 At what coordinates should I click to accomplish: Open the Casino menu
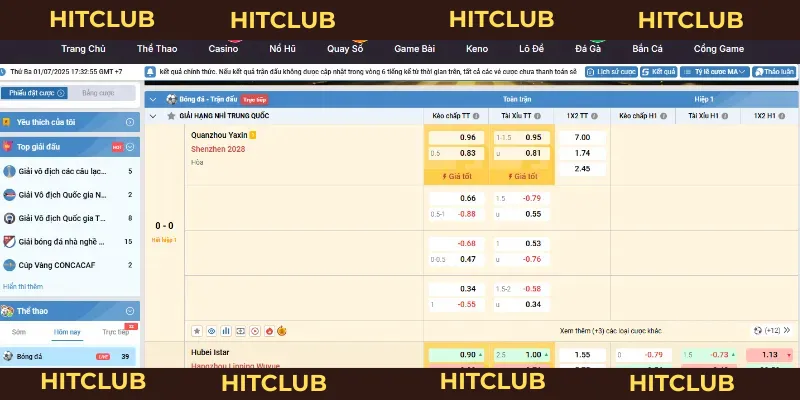(x=223, y=49)
